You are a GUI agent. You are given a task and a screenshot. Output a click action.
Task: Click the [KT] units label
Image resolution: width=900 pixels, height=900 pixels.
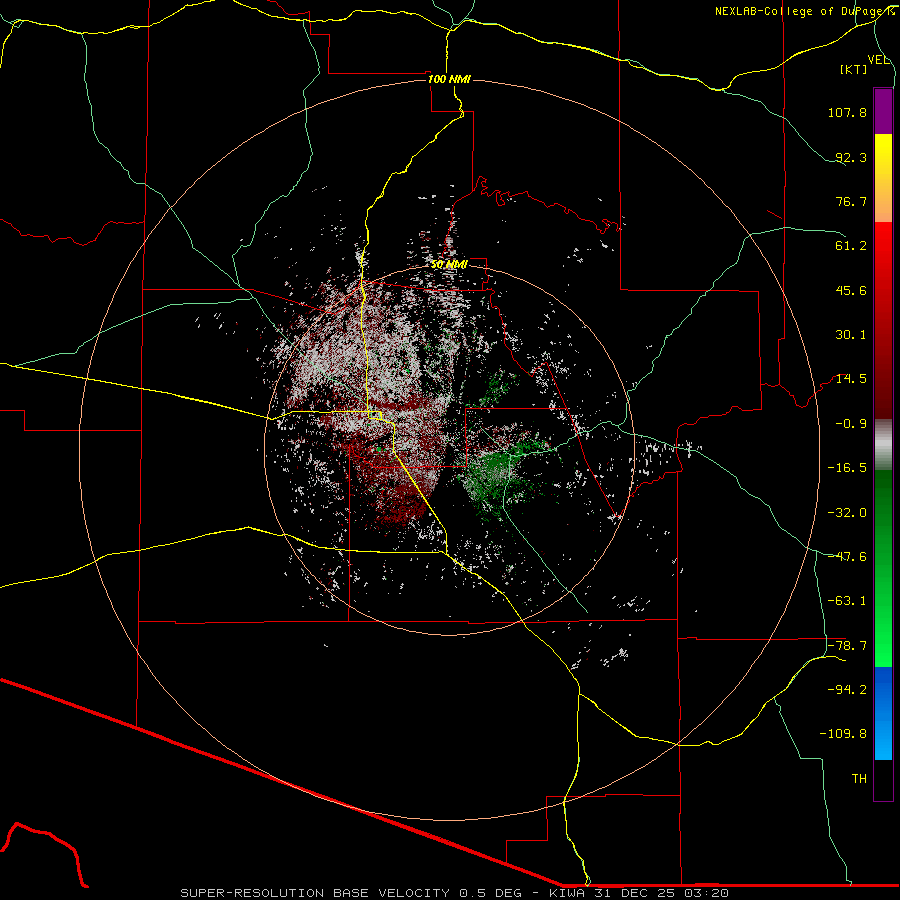point(854,69)
